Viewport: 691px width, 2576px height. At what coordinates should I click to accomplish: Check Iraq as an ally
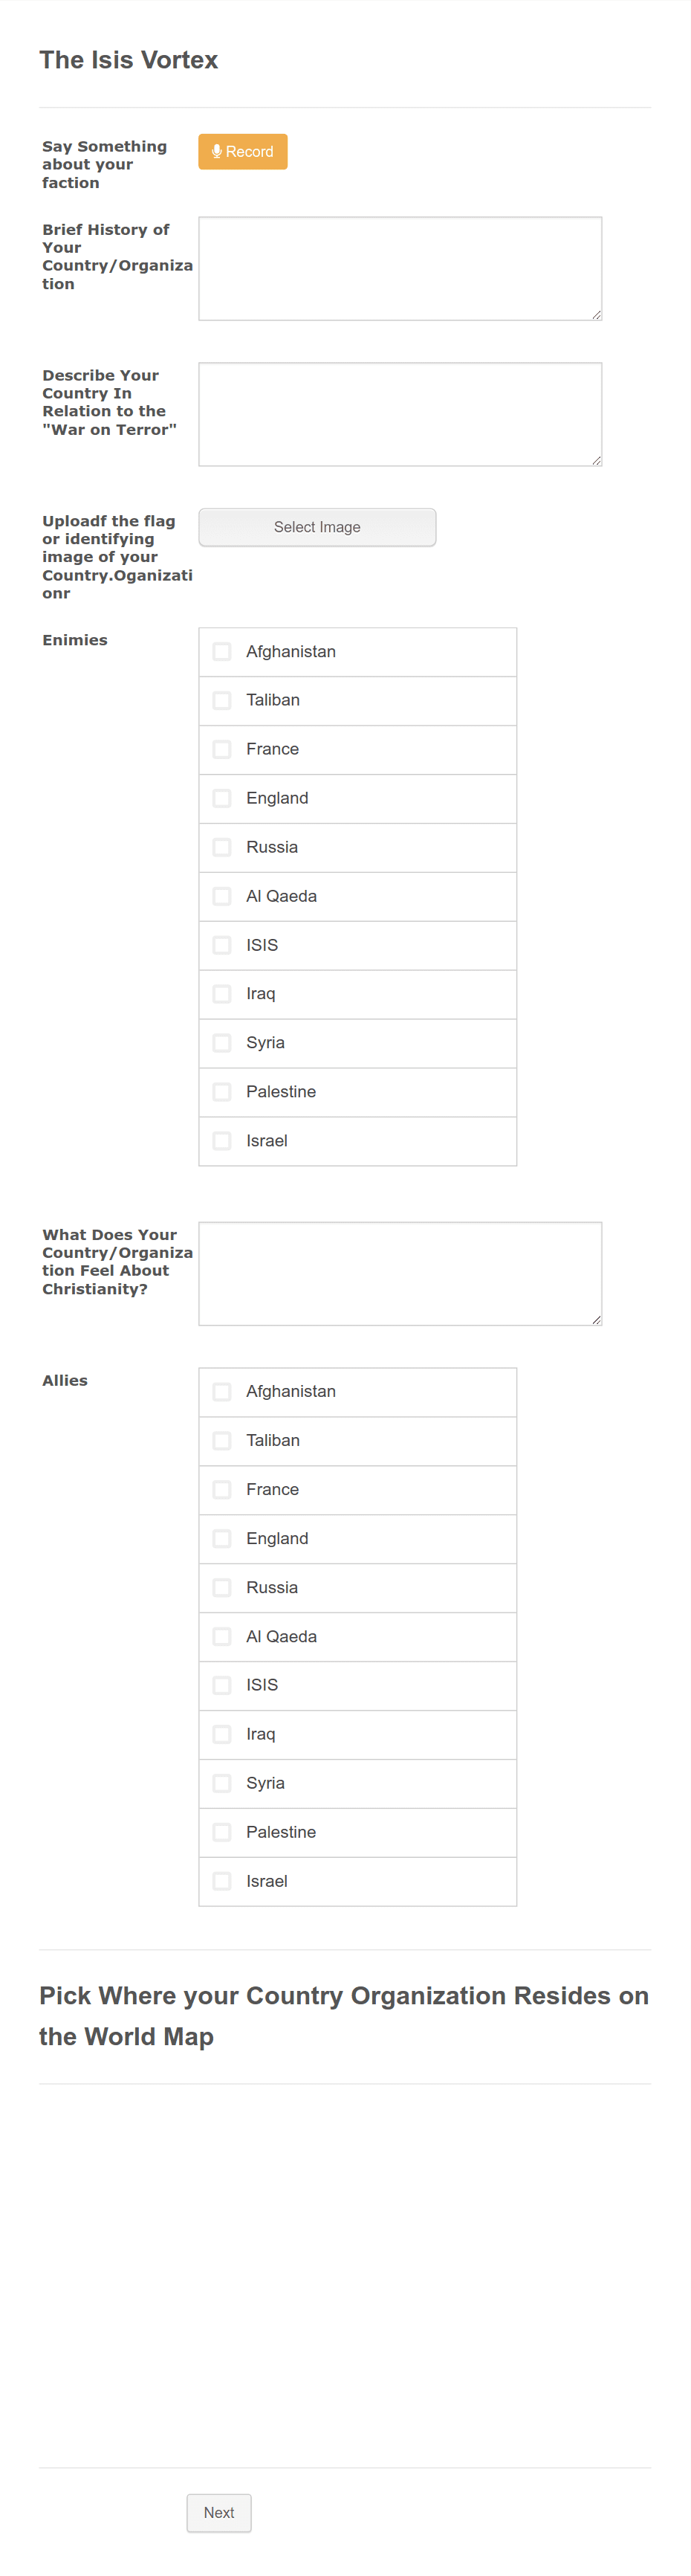pos(221,1734)
